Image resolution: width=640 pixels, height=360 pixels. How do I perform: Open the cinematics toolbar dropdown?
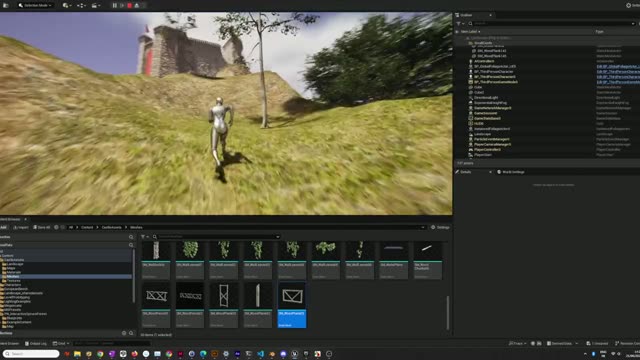coord(96,5)
